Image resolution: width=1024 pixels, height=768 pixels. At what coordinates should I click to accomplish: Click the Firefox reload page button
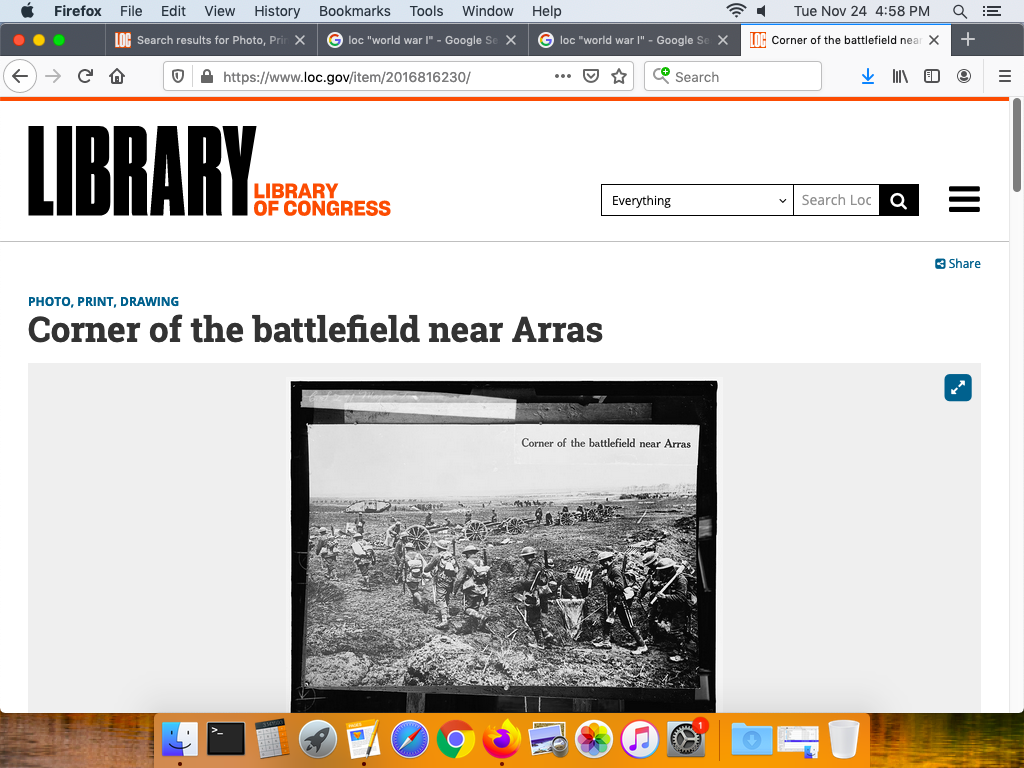[86, 77]
